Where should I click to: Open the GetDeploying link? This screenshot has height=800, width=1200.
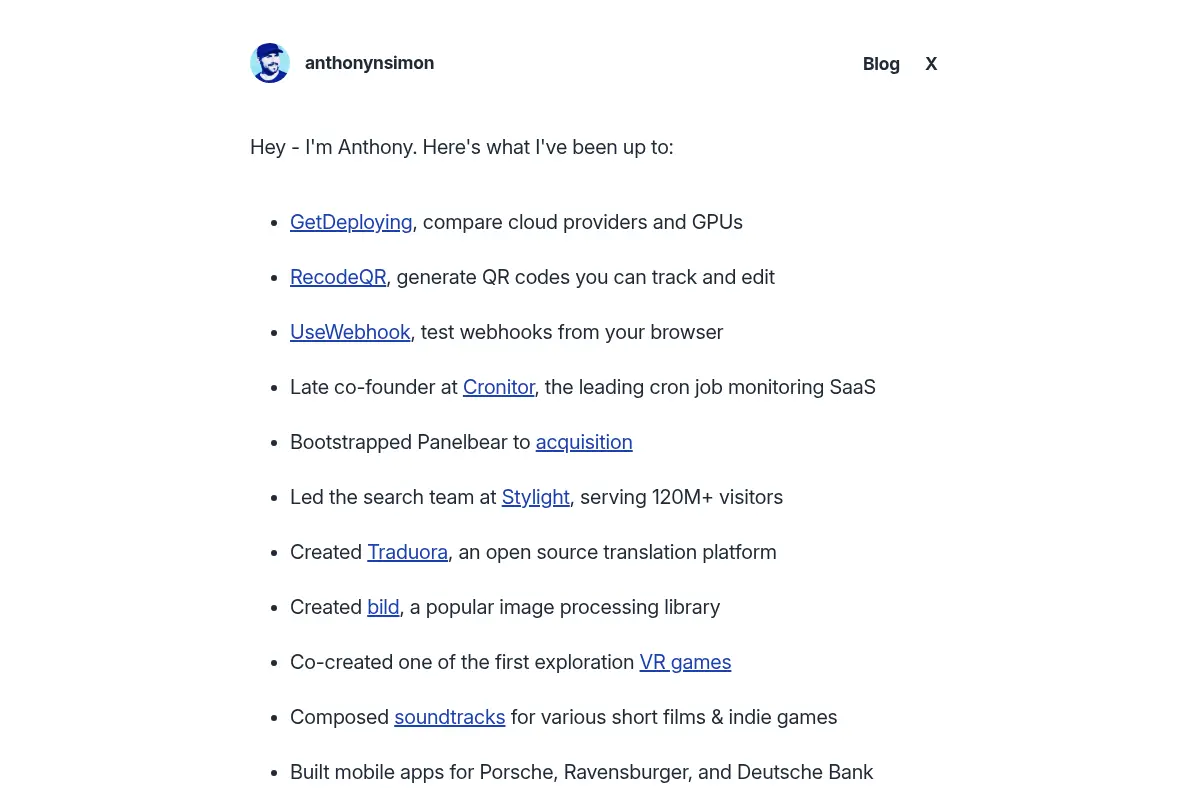coord(351,222)
